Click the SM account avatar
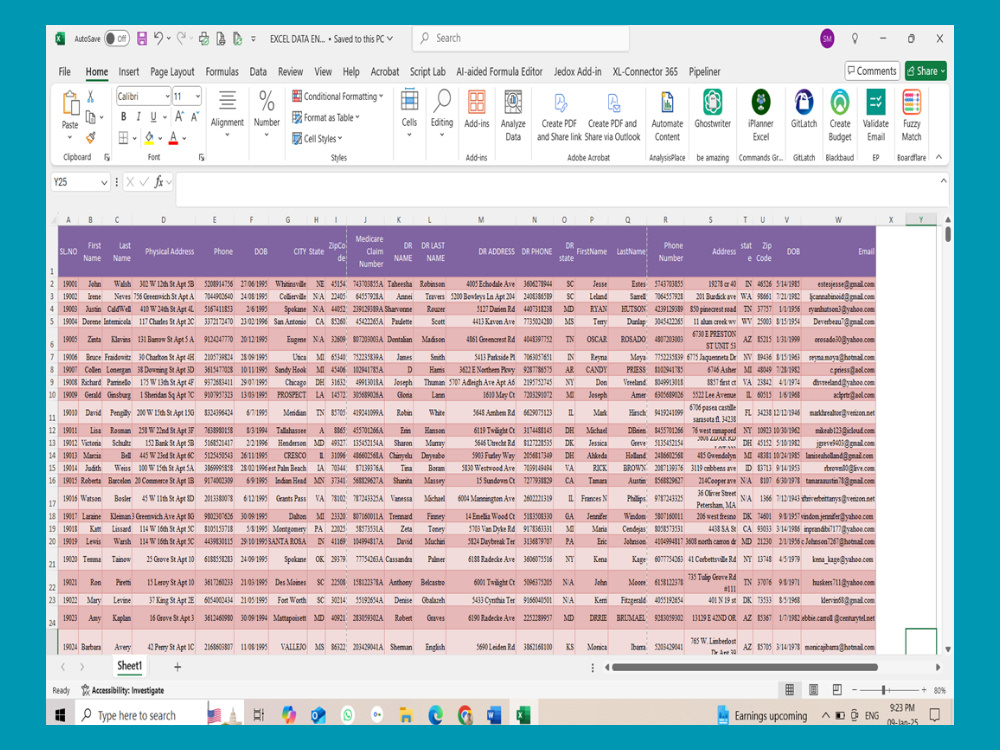This screenshot has height=750, width=1000. pyautogui.click(x=827, y=39)
